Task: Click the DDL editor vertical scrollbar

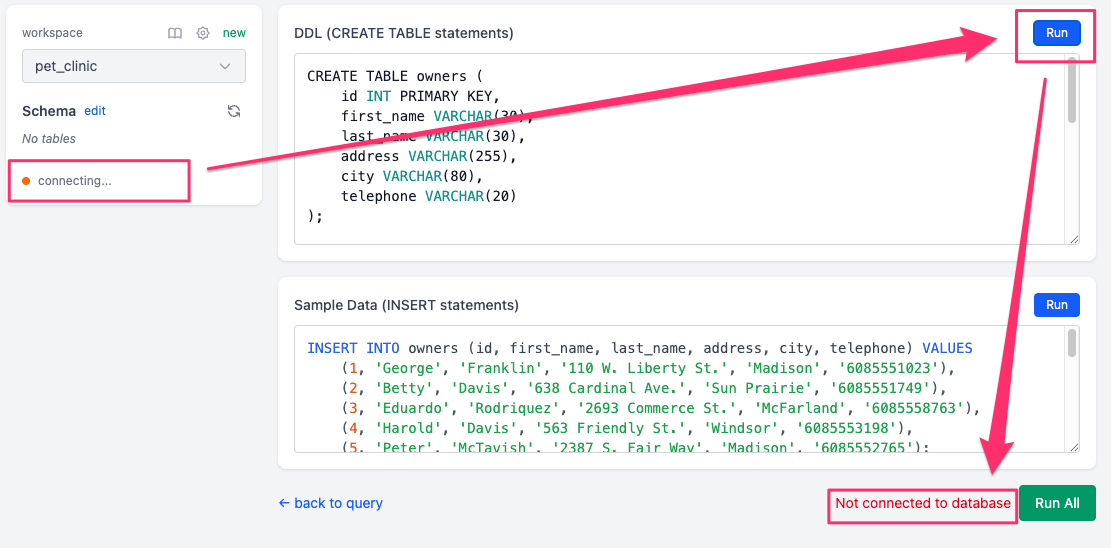Action: click(x=1072, y=92)
